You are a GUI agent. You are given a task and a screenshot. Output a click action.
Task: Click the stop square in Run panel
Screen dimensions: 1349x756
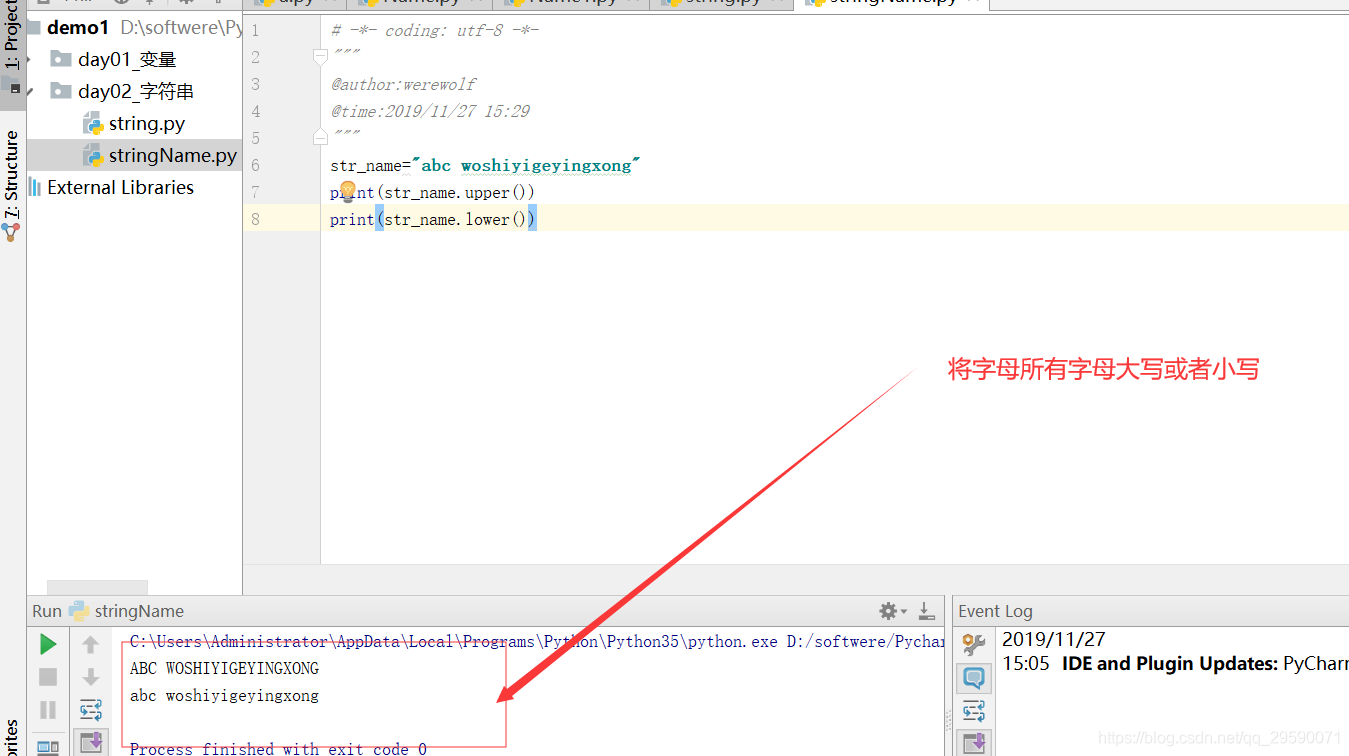coord(48,677)
